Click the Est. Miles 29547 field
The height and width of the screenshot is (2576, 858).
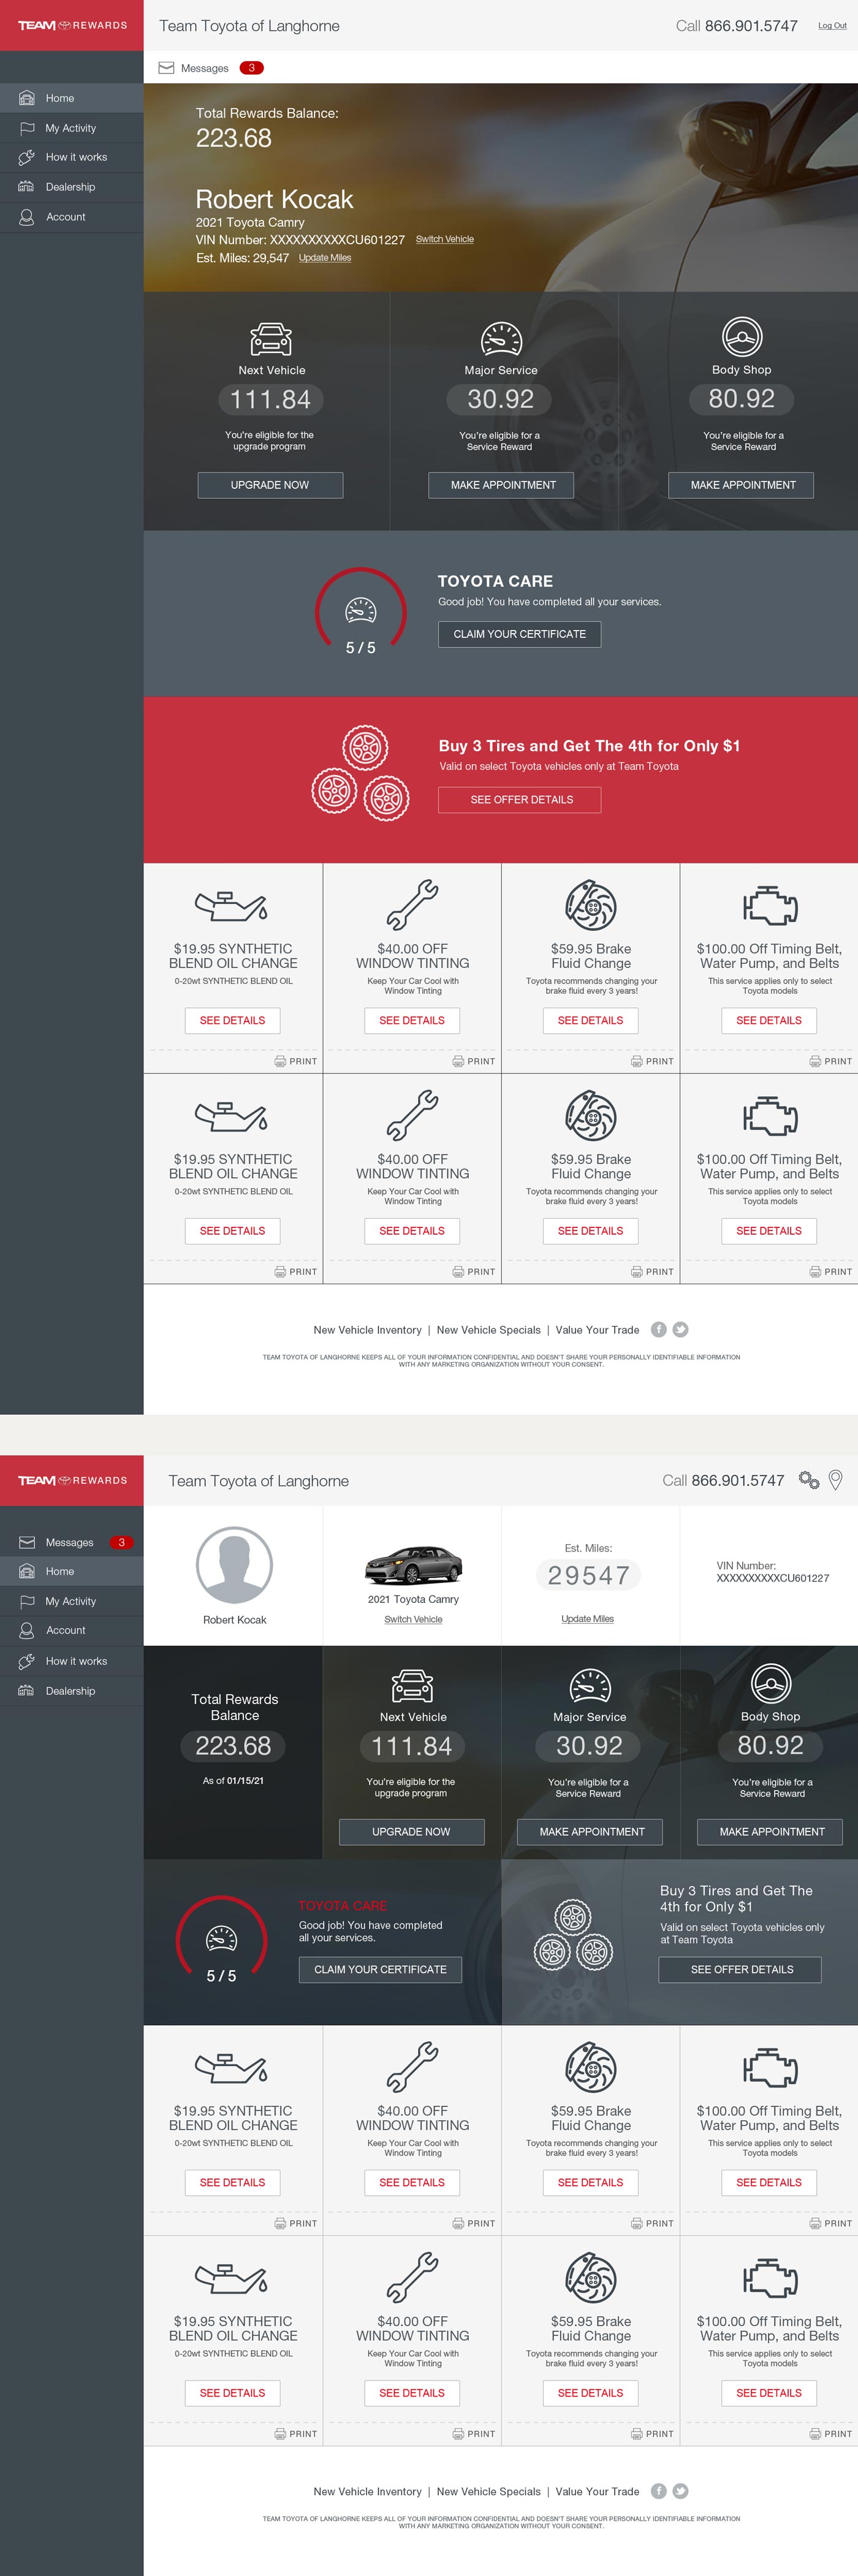pos(588,1576)
